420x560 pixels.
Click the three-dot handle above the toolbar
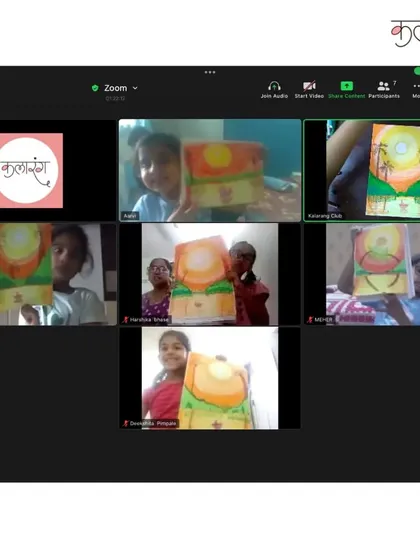click(x=210, y=72)
